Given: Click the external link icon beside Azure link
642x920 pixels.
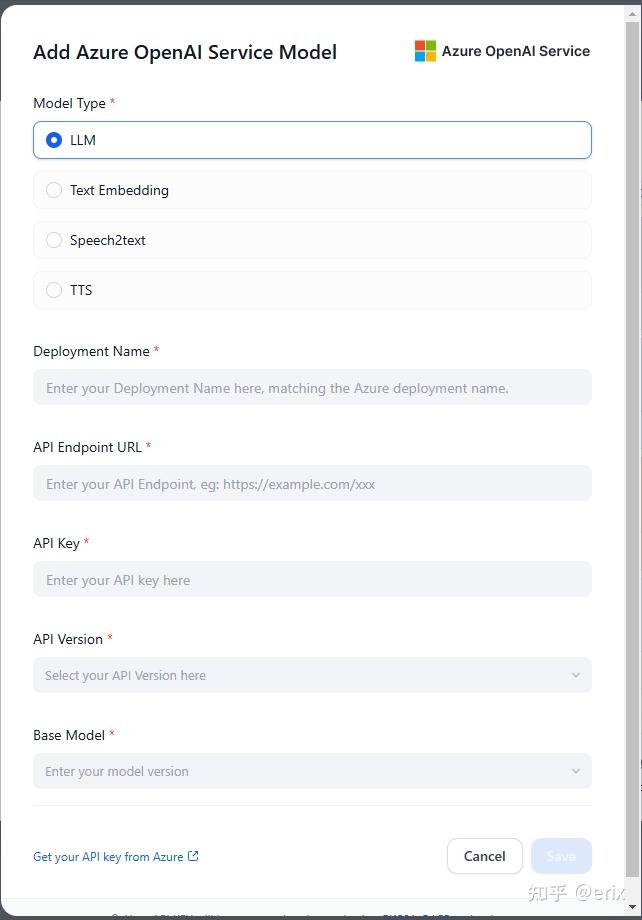Looking at the screenshot, I should coord(193,856).
